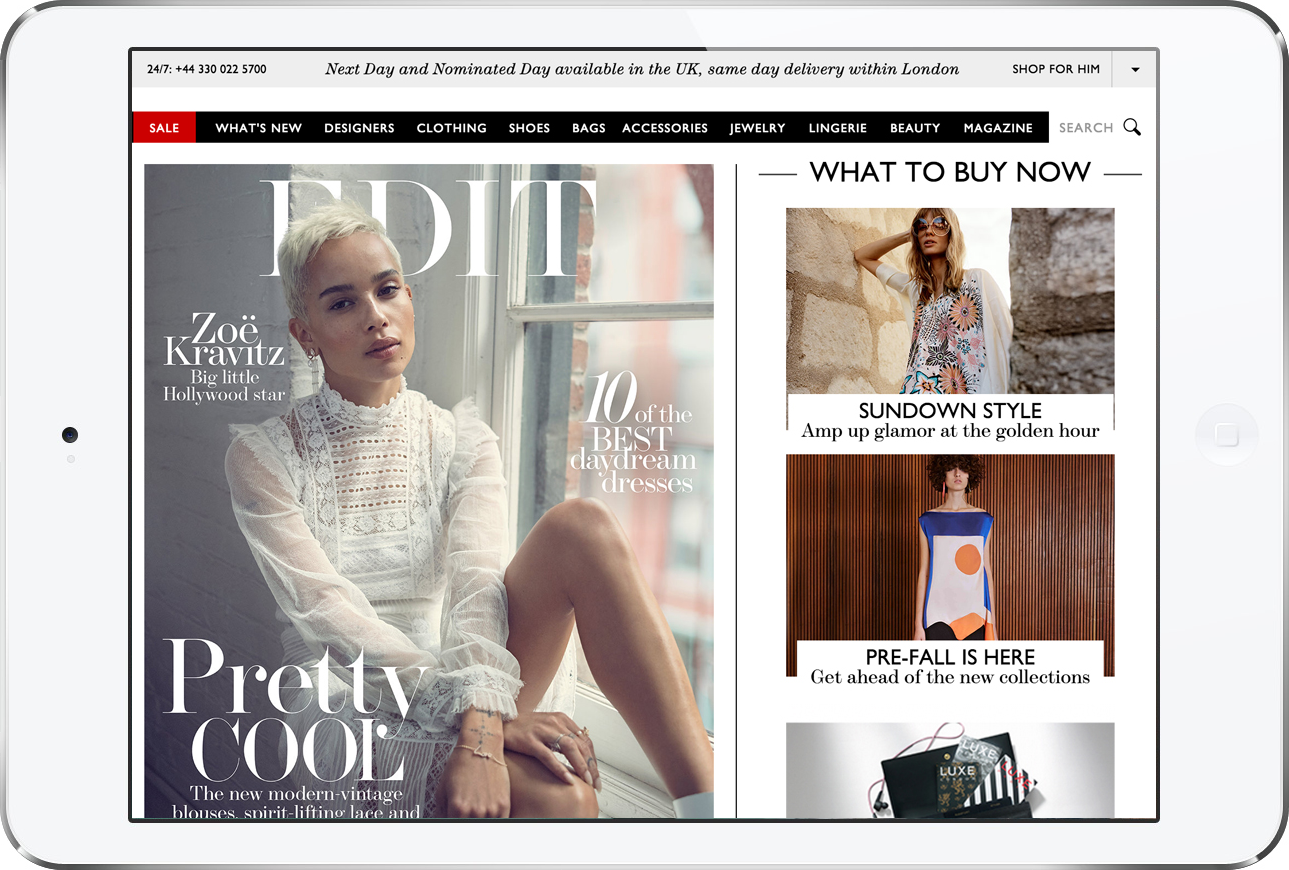Open the Jewelry menu
Viewport: 1289px width, 870px height.
pyautogui.click(x=758, y=128)
